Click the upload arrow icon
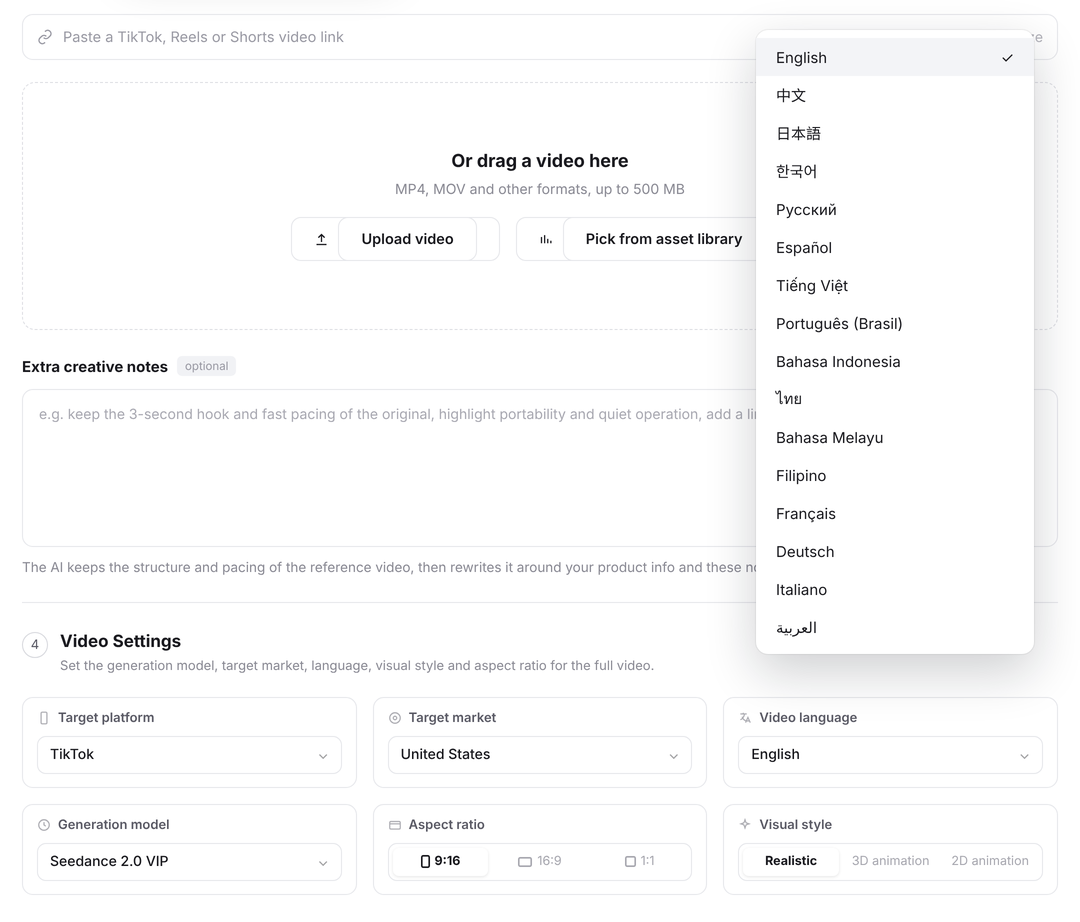The image size is (1080, 922). 321,239
